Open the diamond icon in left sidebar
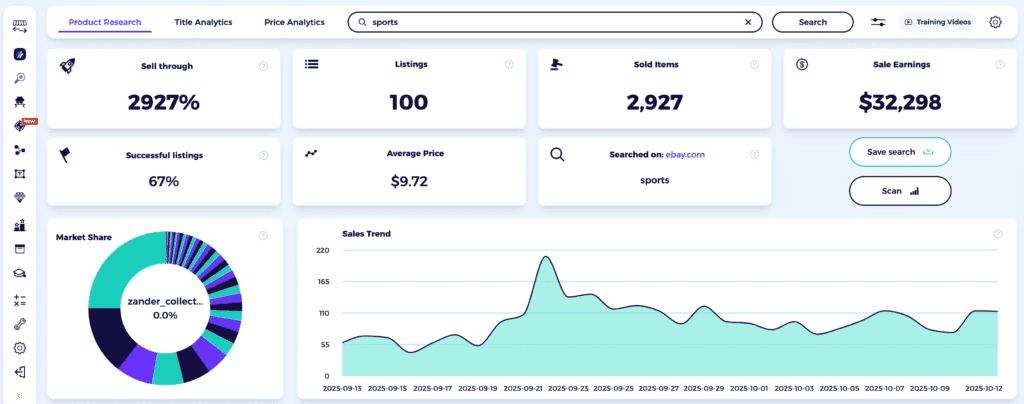Viewport: 1024px width, 404px height. click(x=19, y=198)
